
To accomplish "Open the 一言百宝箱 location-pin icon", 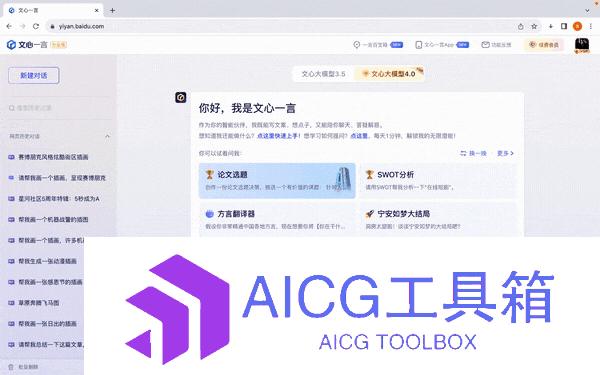I will (357, 45).
